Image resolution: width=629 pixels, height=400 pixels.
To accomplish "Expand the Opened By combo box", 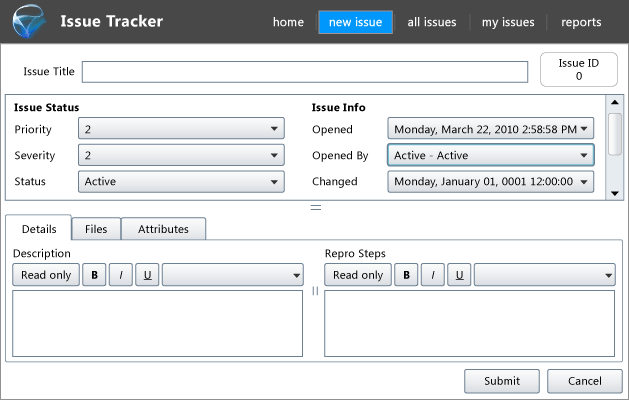I will [490, 155].
